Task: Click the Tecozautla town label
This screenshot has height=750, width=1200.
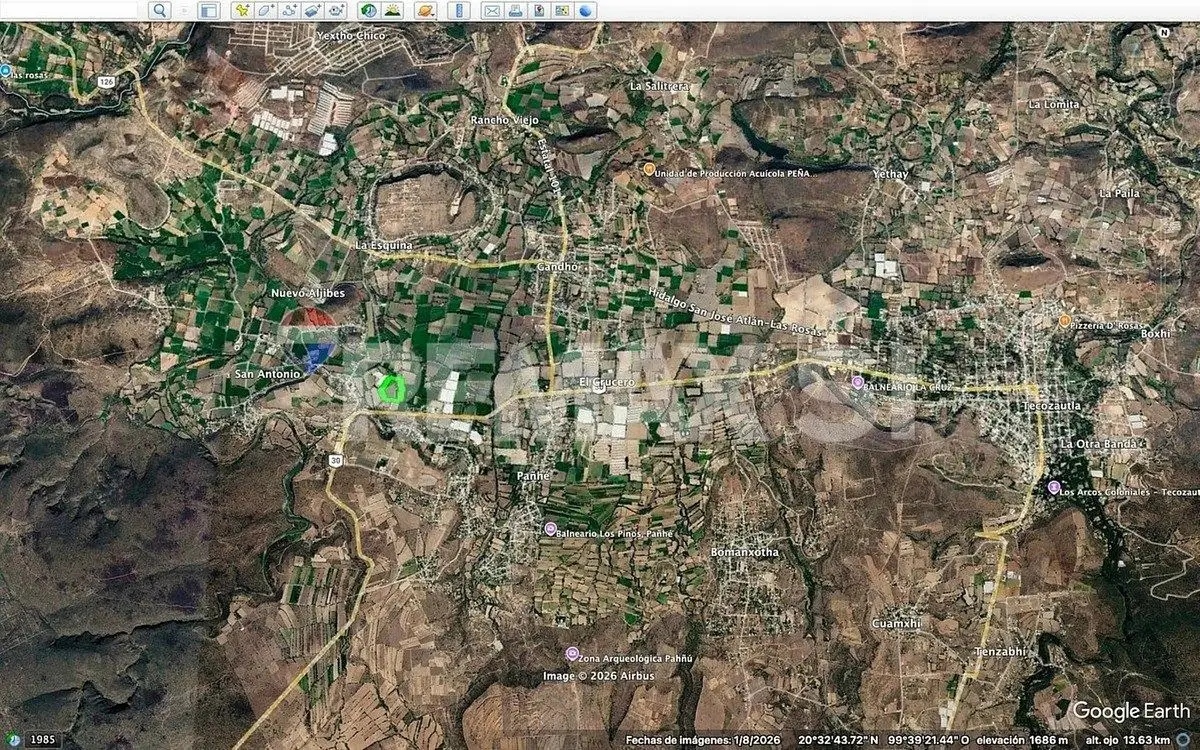Action: click(x=1053, y=407)
